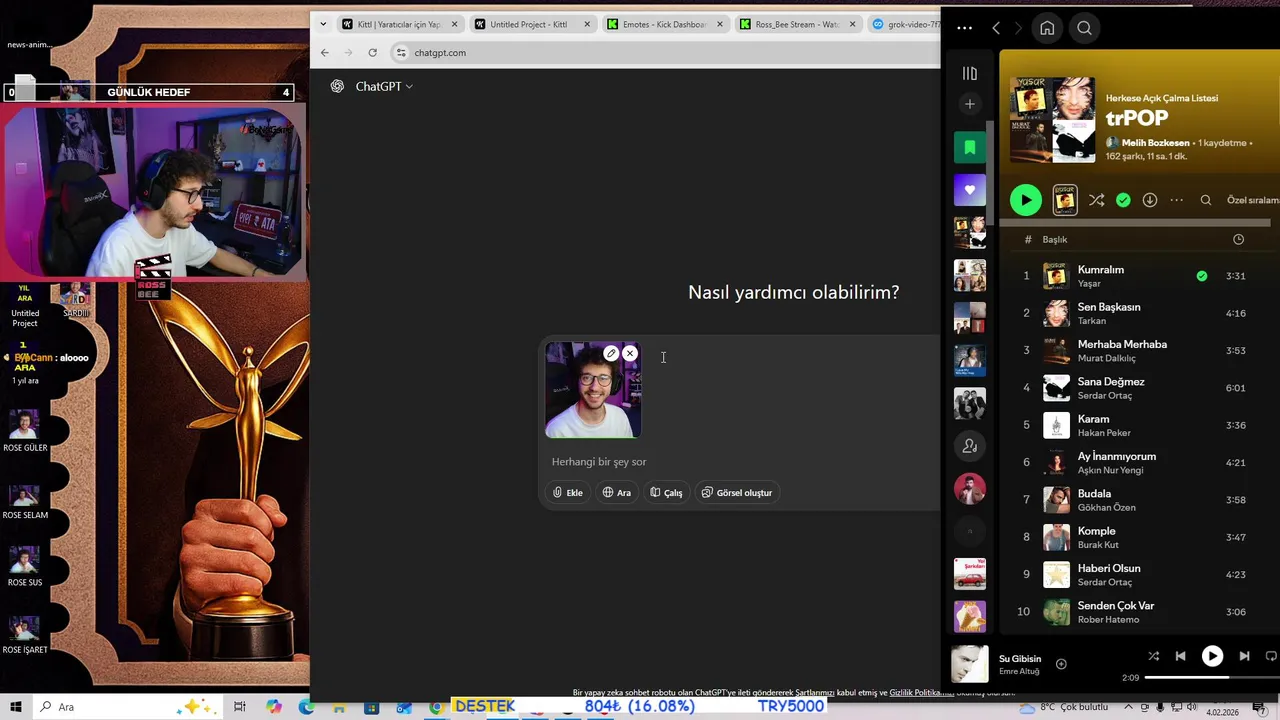Go back in Spotify navigation
Screen dimensions: 1280x720
[x=996, y=28]
